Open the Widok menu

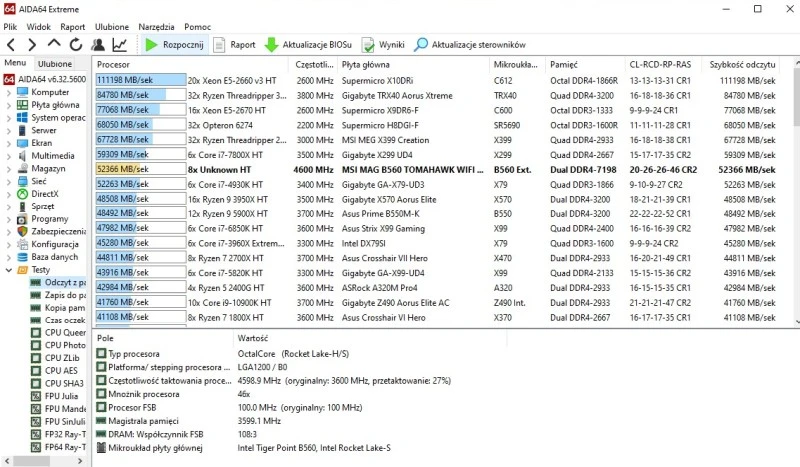point(39,27)
